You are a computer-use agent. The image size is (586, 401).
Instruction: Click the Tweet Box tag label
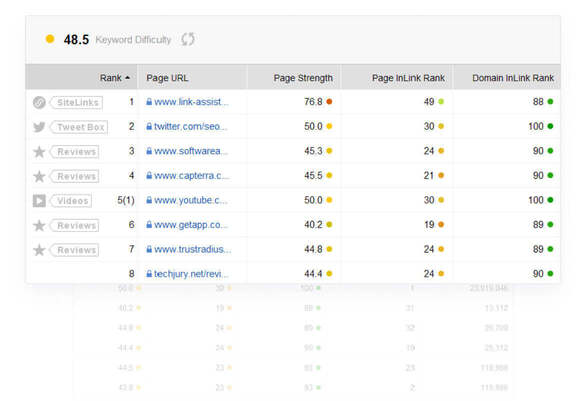click(x=79, y=127)
